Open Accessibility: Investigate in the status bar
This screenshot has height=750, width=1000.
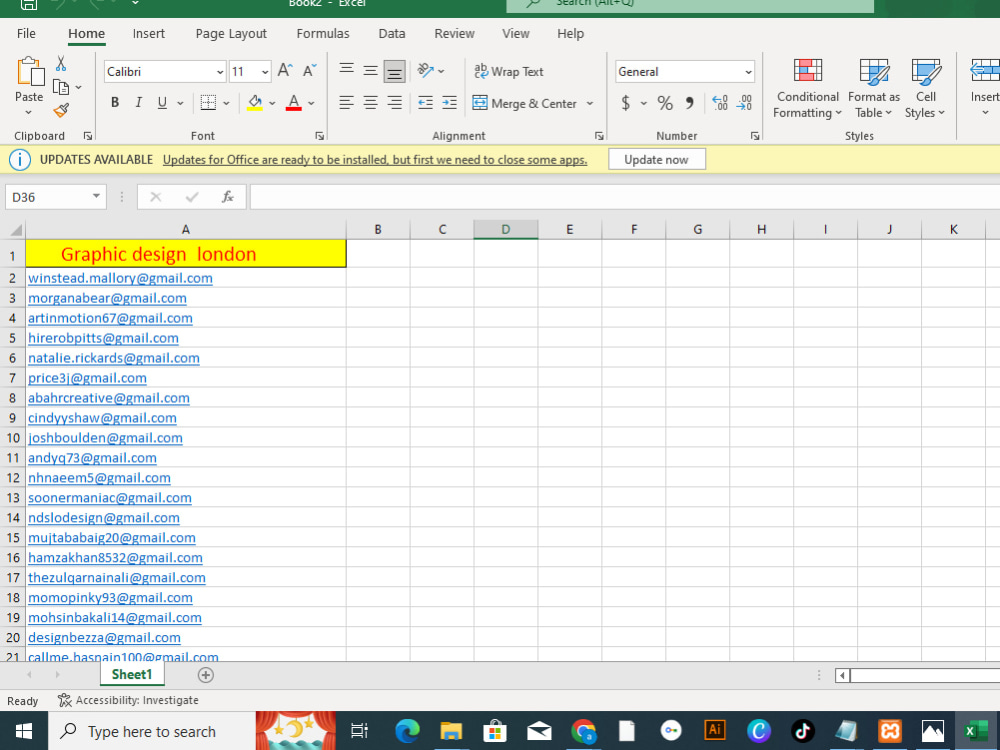[128, 700]
